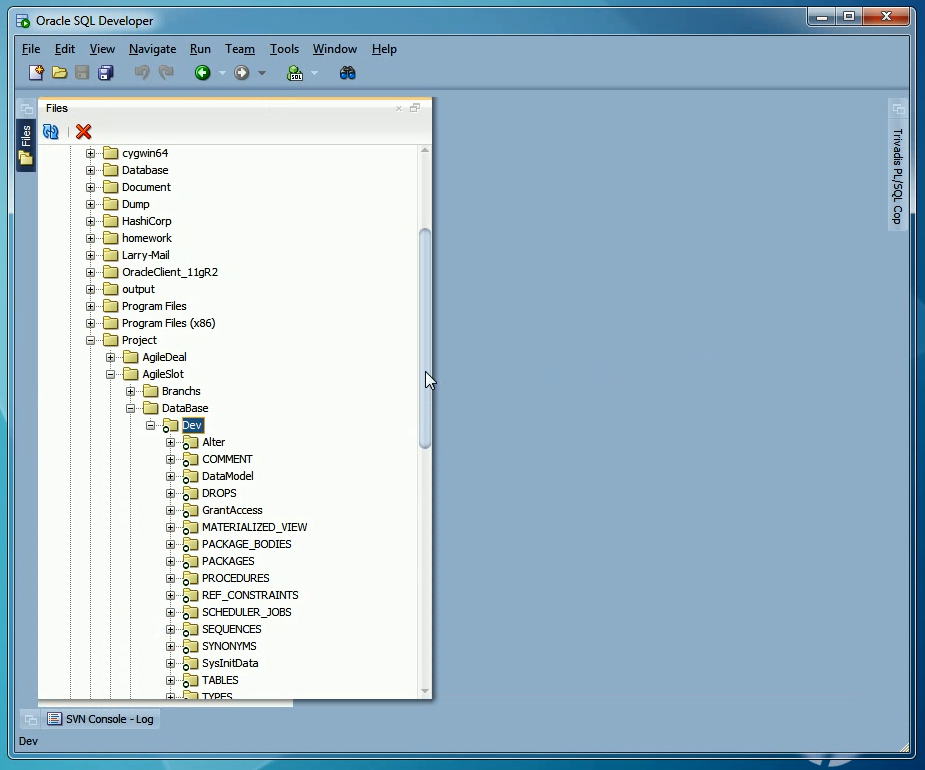925x770 pixels.
Task: Open the Help menu
Action: (384, 49)
